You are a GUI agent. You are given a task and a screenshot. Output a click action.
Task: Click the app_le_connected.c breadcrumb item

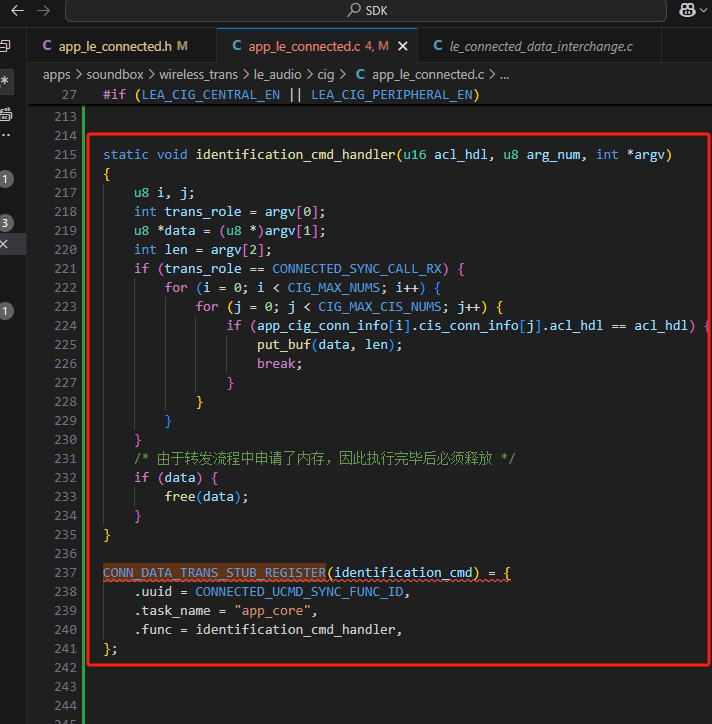click(420, 74)
